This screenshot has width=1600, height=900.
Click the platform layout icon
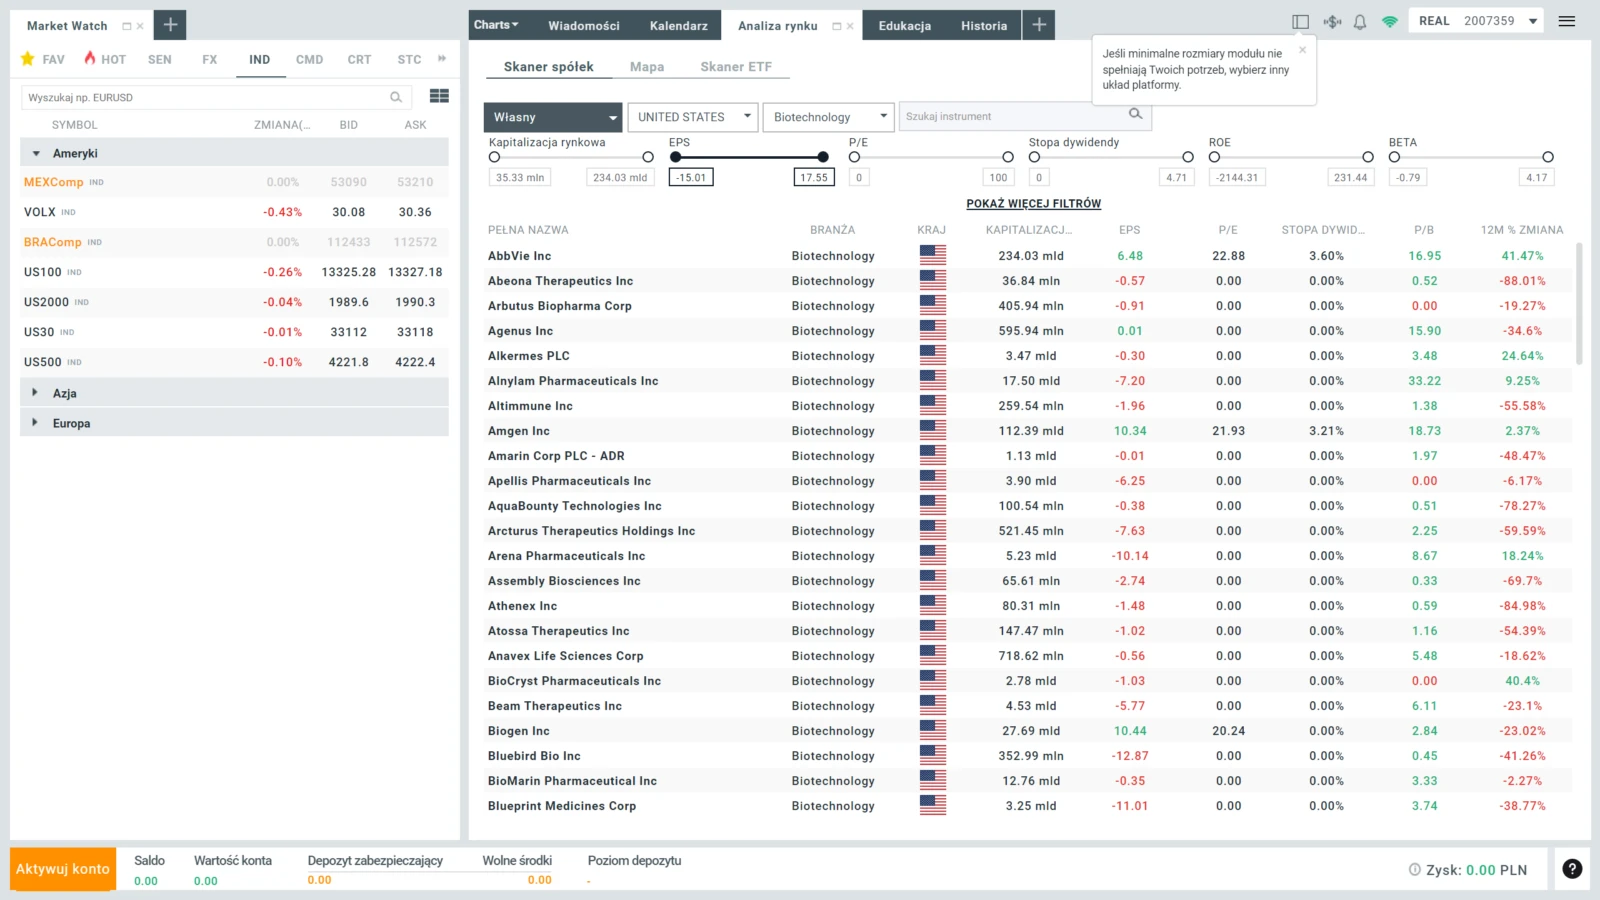(x=1300, y=22)
